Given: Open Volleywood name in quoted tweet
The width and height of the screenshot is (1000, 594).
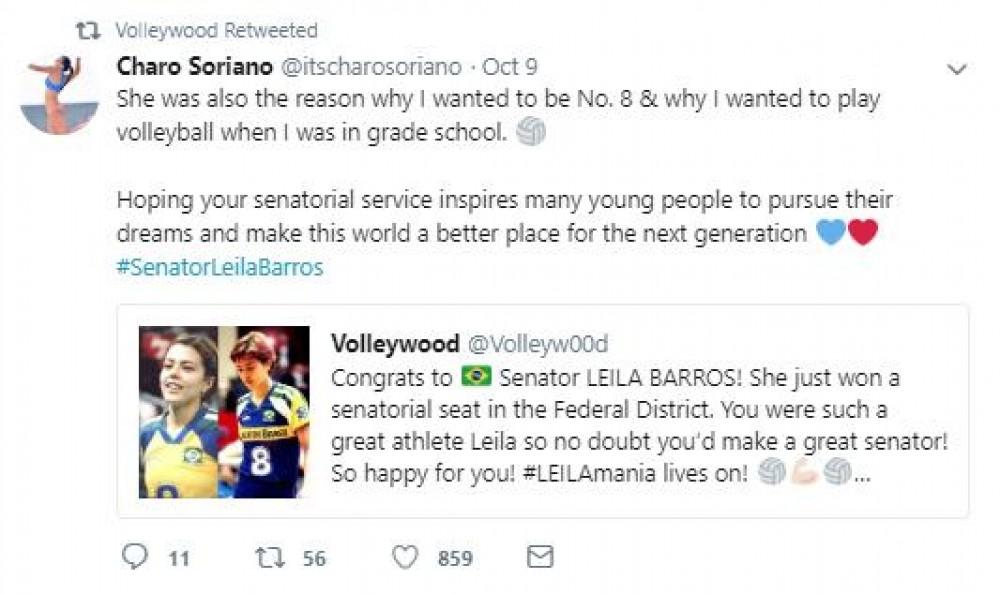Looking at the screenshot, I should (395, 343).
